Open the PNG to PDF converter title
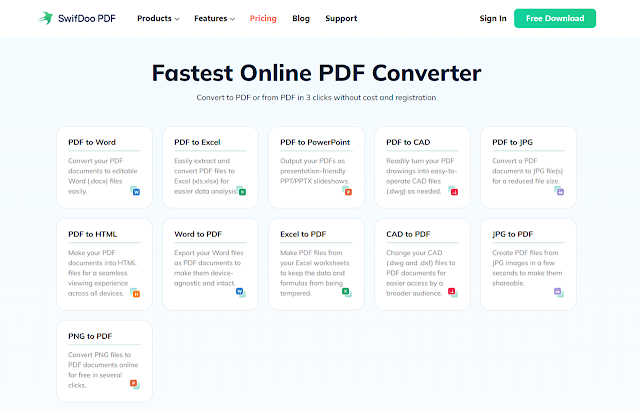 click(90, 336)
